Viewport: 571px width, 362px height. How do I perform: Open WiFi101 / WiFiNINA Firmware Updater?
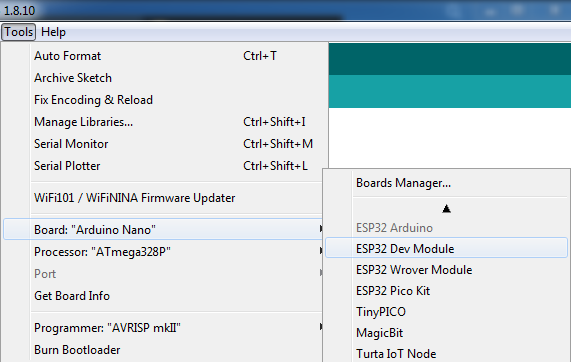click(163, 198)
